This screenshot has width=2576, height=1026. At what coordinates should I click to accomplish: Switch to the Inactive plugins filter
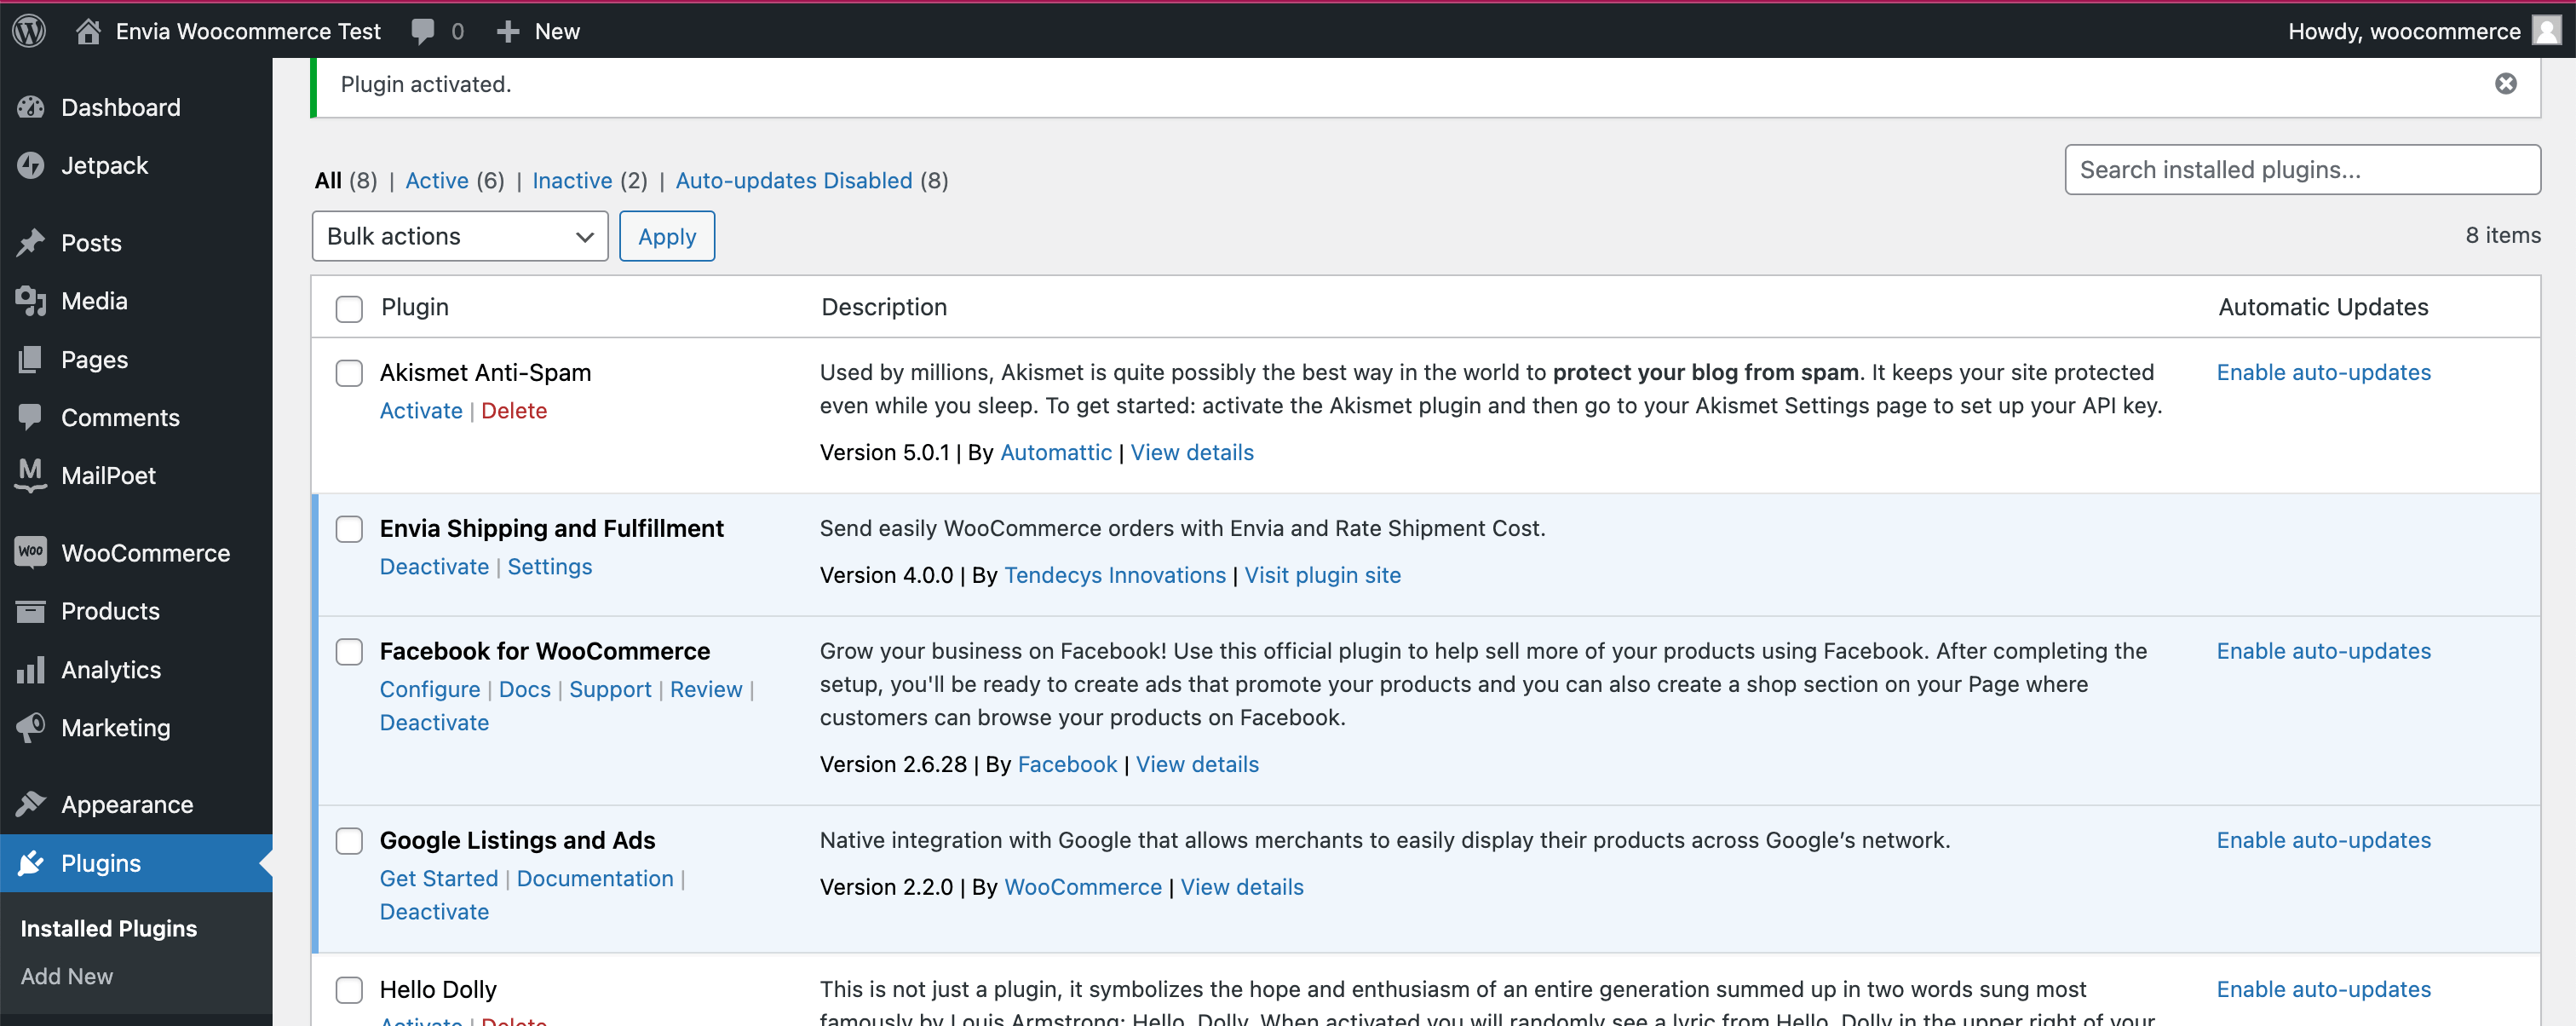[x=572, y=181]
